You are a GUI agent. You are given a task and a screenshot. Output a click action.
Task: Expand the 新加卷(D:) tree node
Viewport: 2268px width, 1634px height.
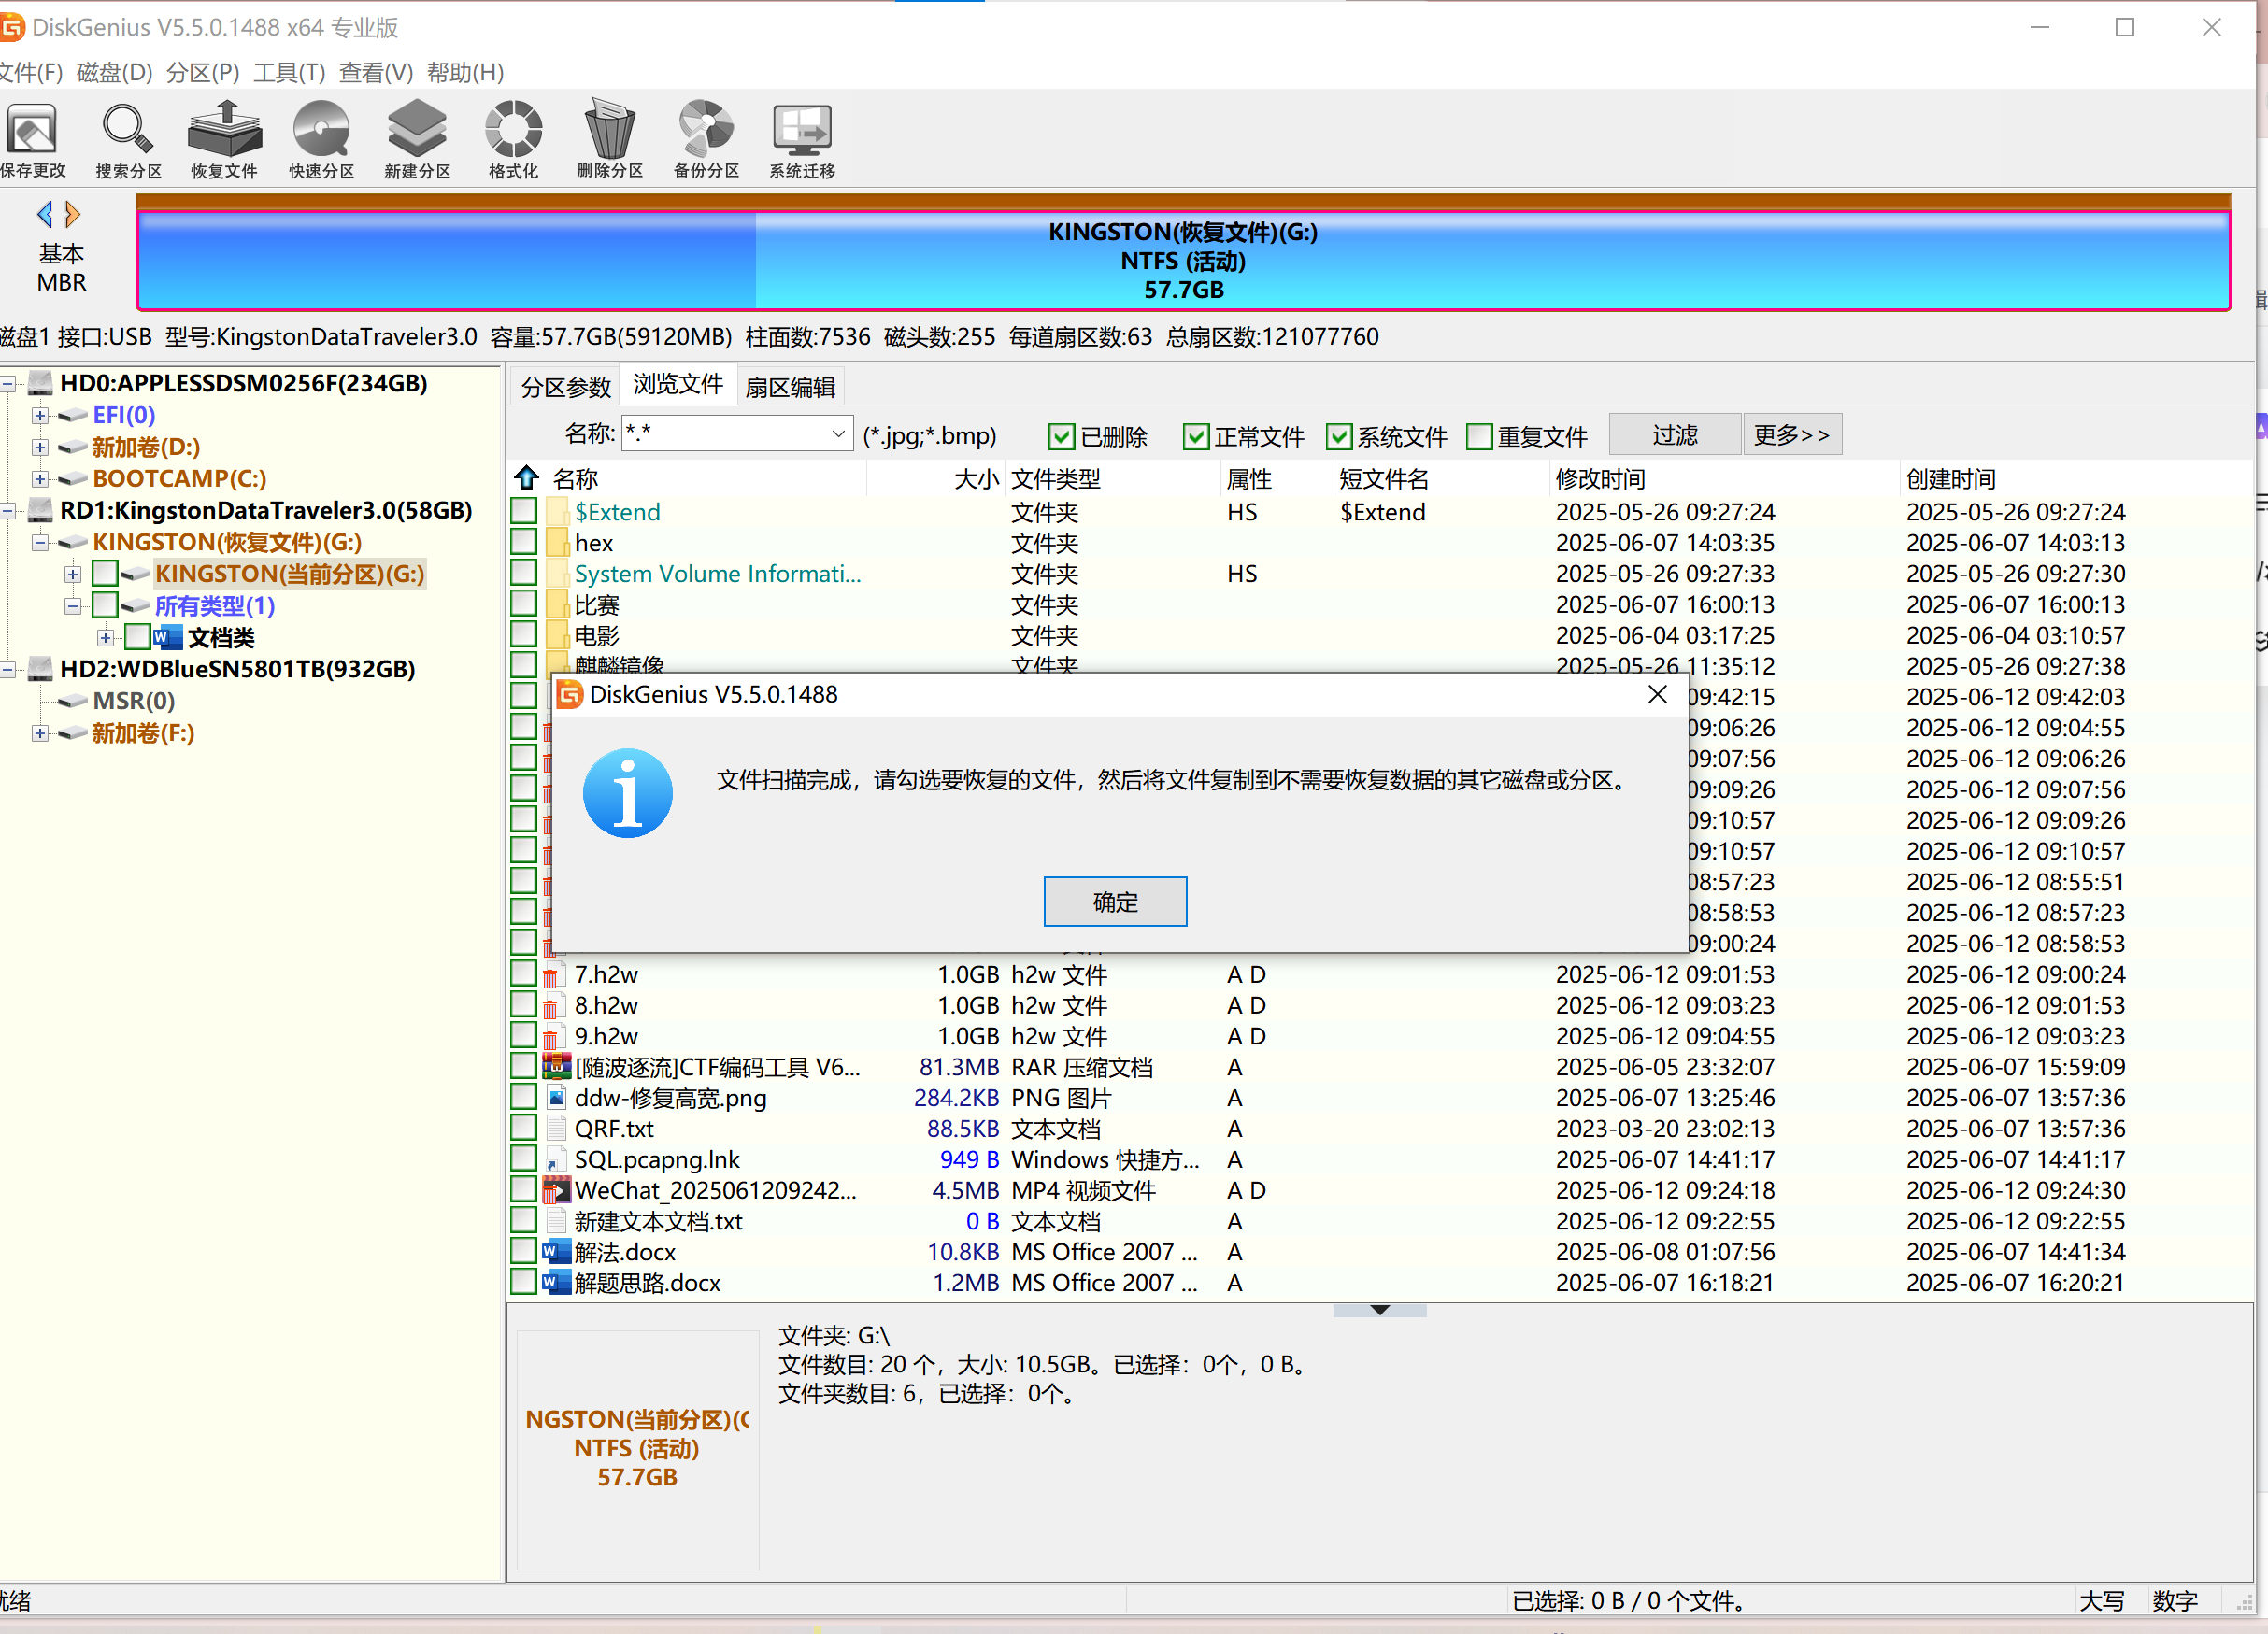pyautogui.click(x=40, y=447)
